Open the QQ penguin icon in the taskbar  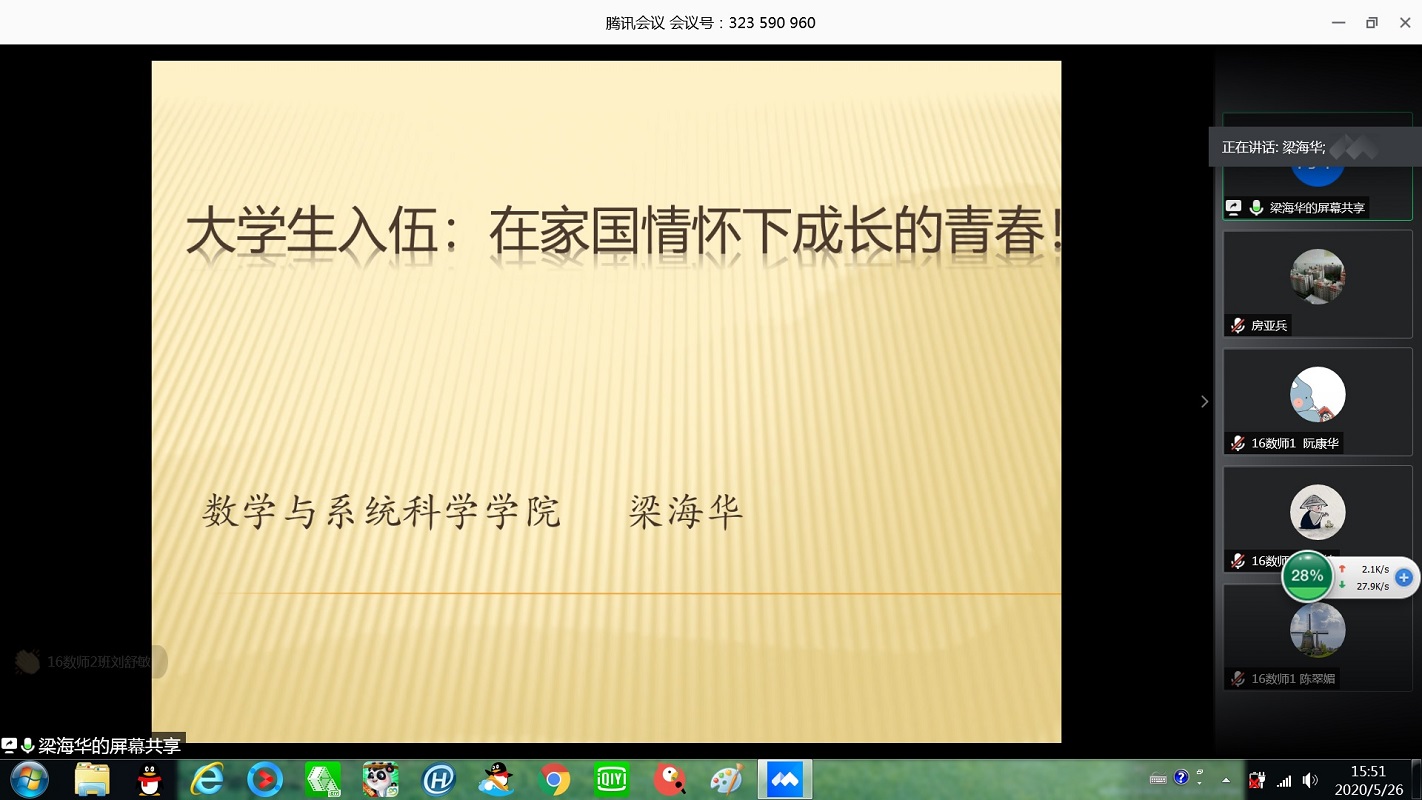pos(150,780)
